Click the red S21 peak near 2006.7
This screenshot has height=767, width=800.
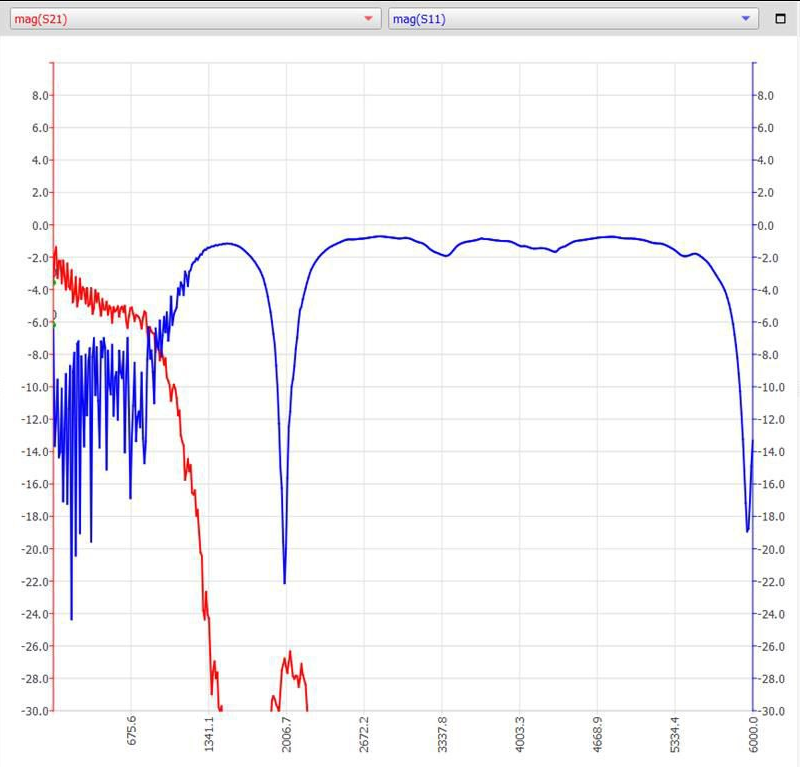click(290, 652)
